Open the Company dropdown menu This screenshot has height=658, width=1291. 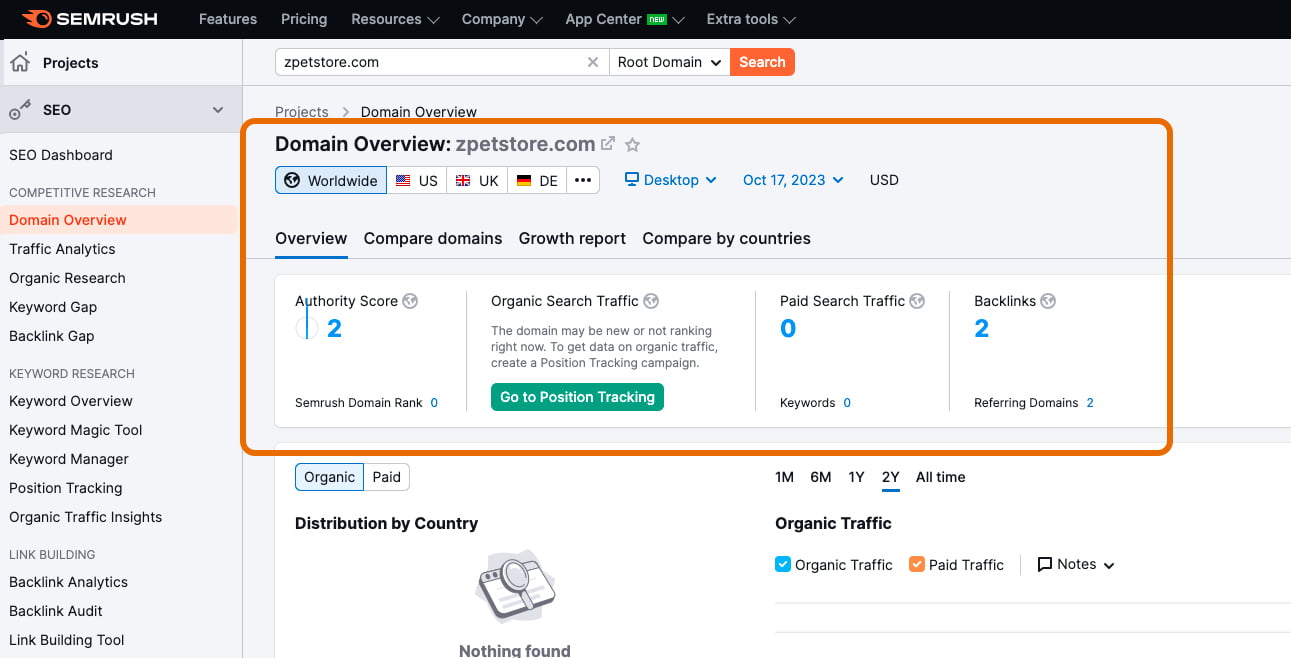point(502,19)
